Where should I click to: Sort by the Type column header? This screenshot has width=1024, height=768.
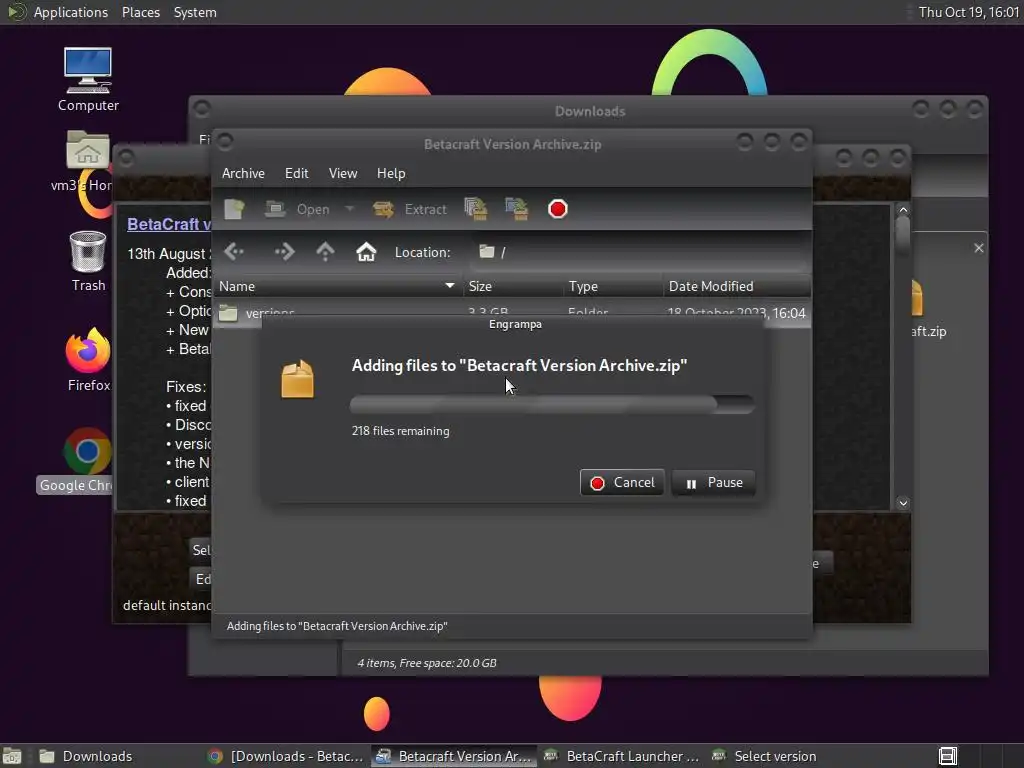[613, 286]
